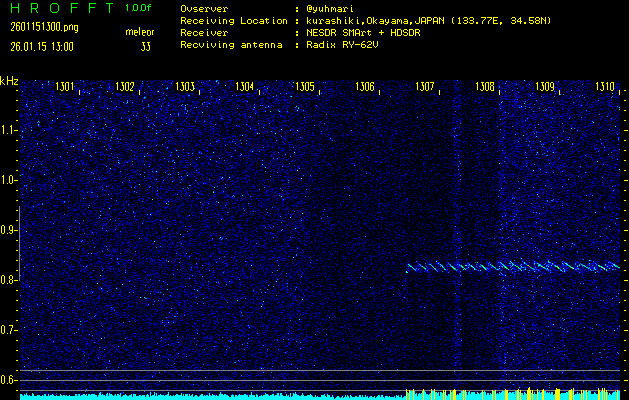The width and height of the screenshot is (629, 400).
Task: Click the version label 1.00f
Action: pyautogui.click(x=138, y=8)
